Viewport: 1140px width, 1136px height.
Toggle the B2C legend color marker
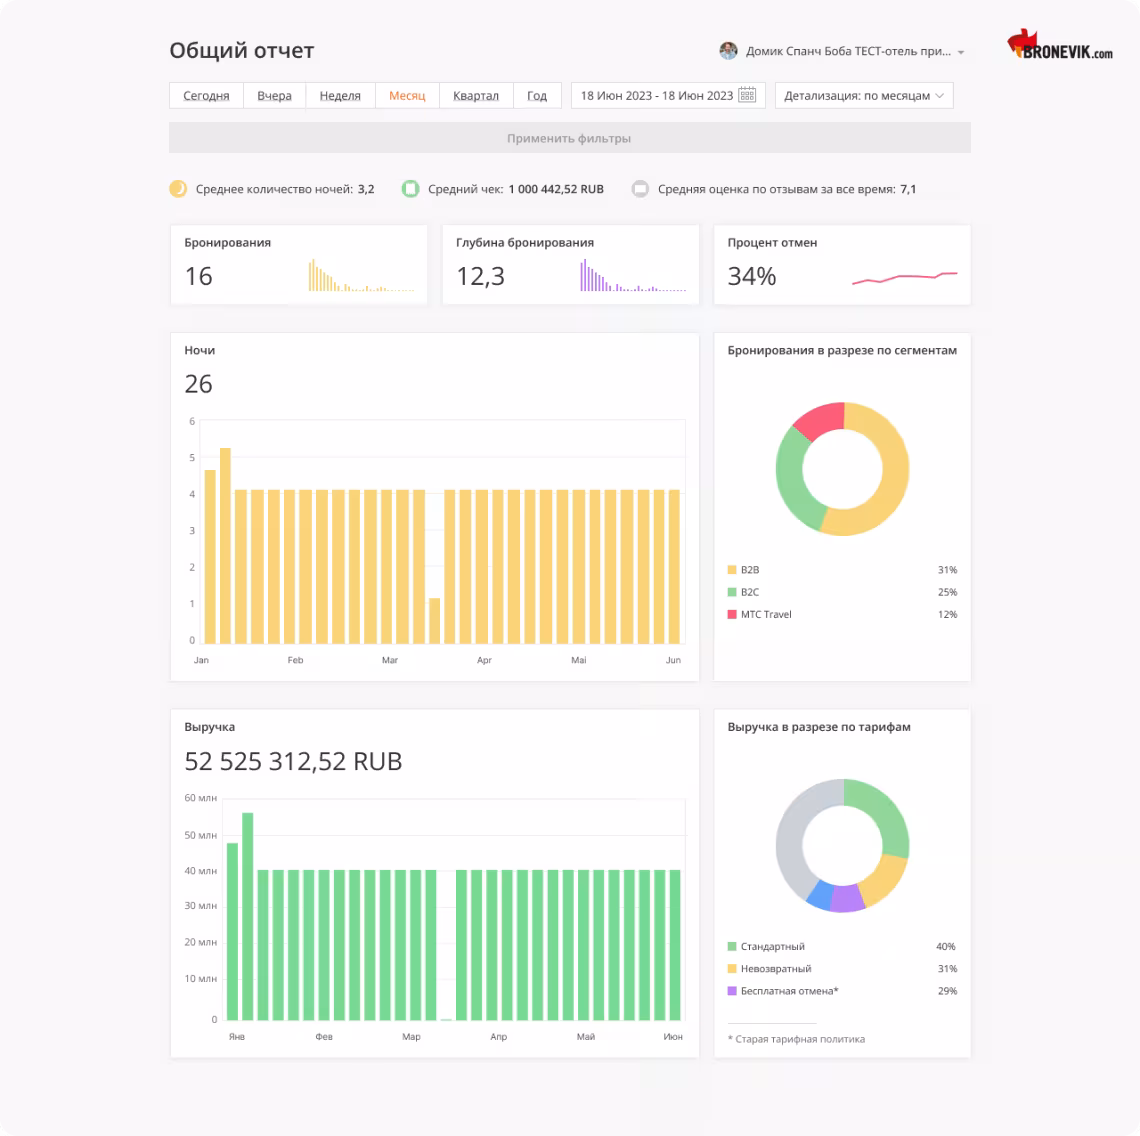732,592
